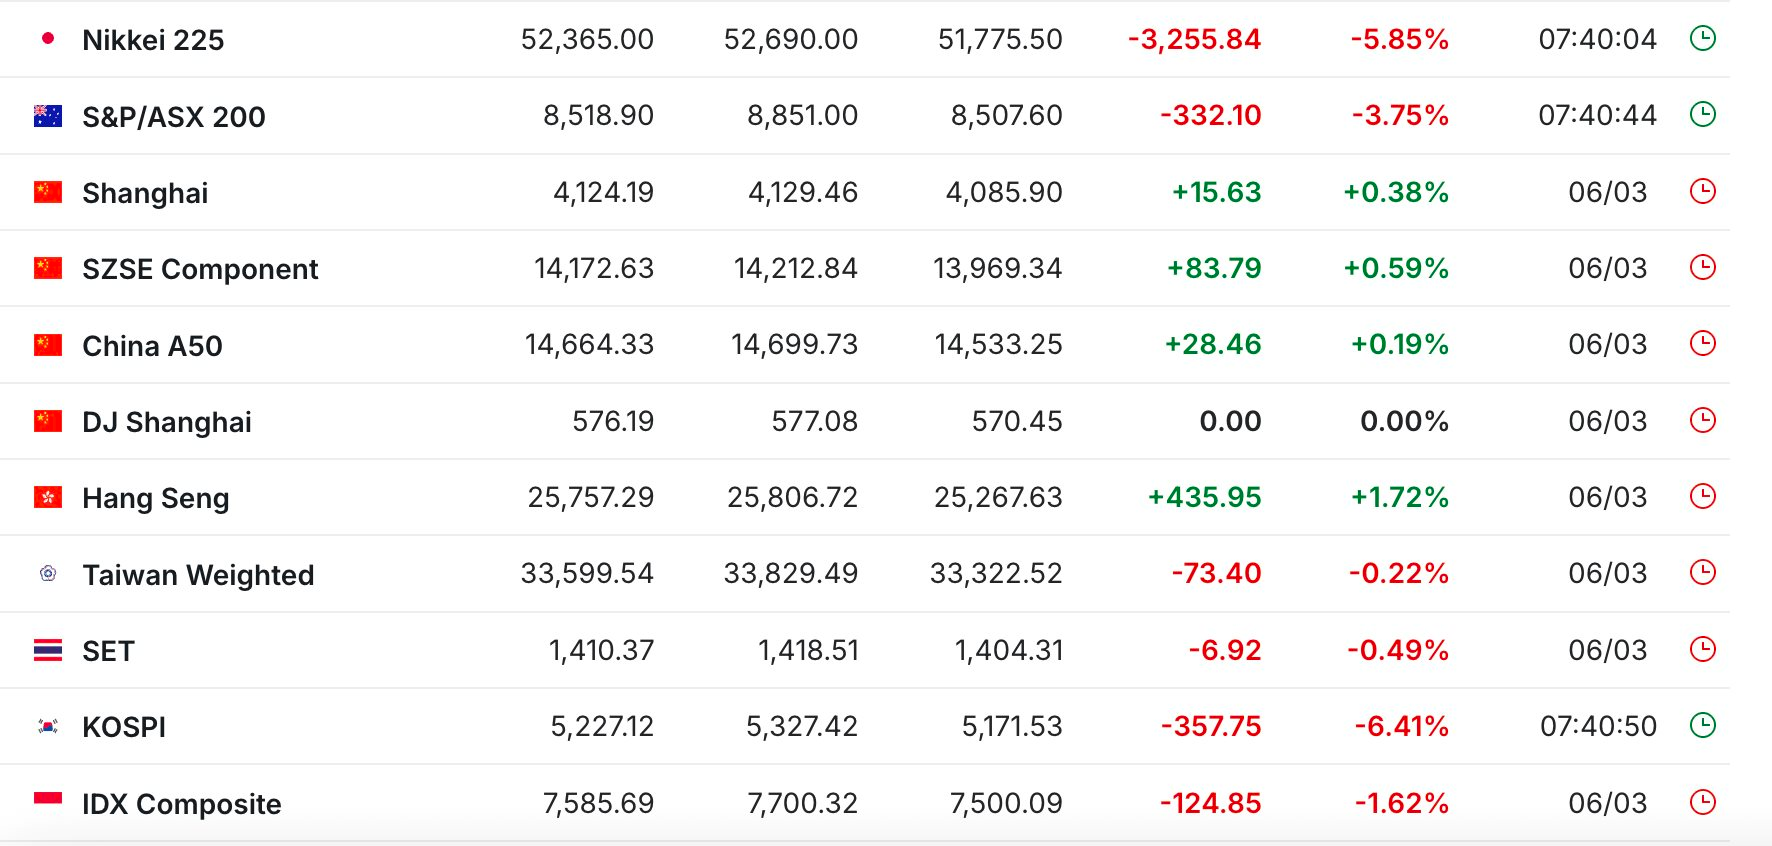1772x846 pixels.
Task: Click the South Korea flag by KOSPI
Action: click(x=48, y=726)
